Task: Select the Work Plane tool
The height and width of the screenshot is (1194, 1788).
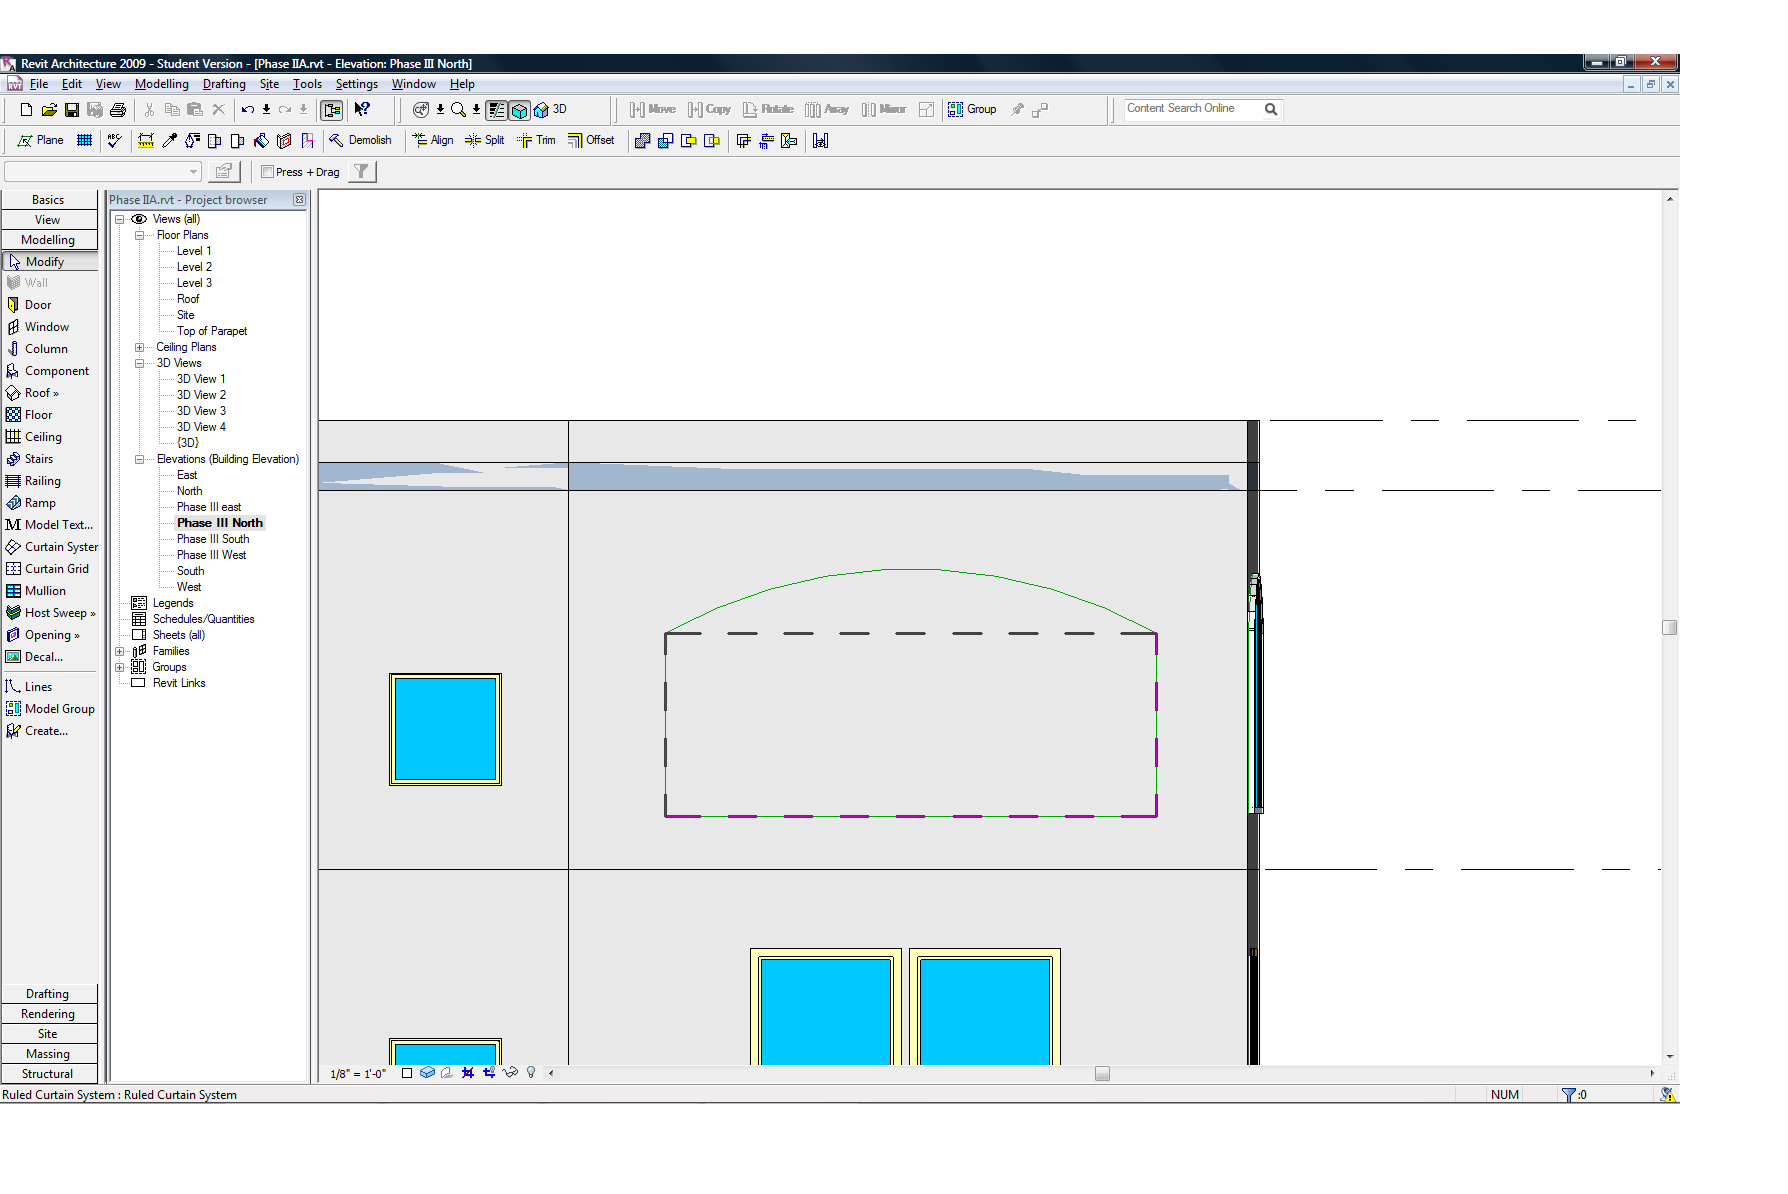Action: click(40, 141)
